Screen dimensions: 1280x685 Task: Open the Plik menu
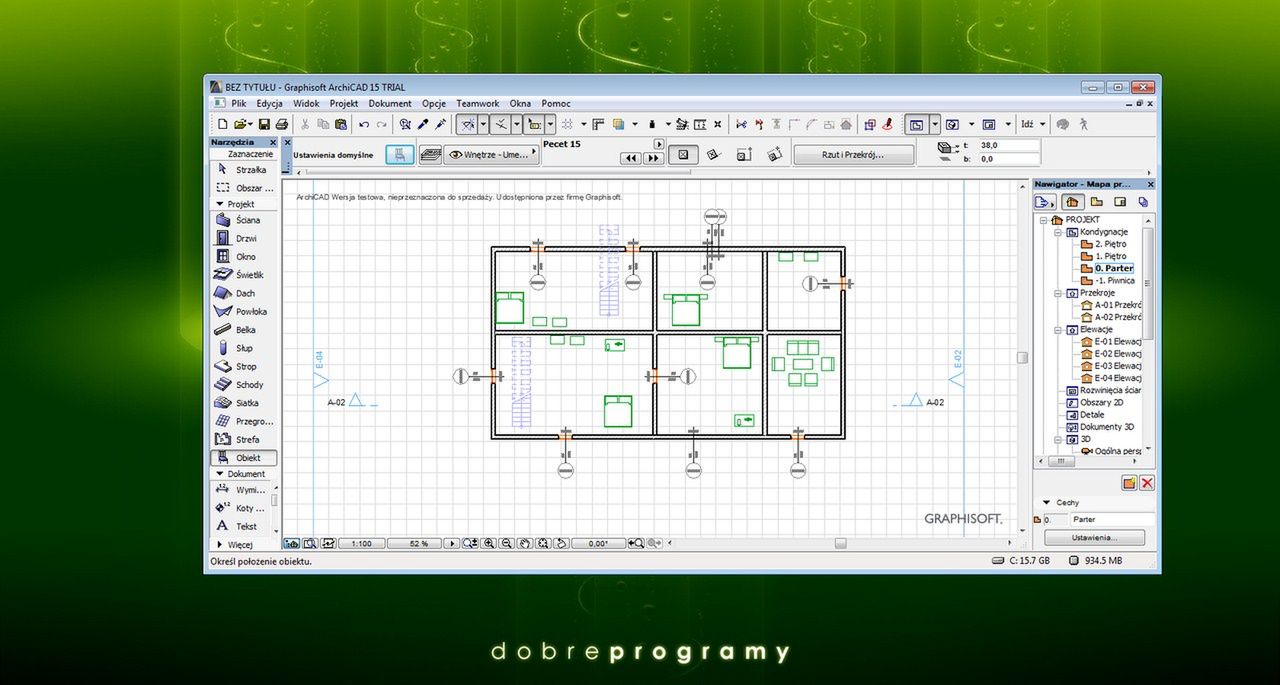(x=239, y=103)
